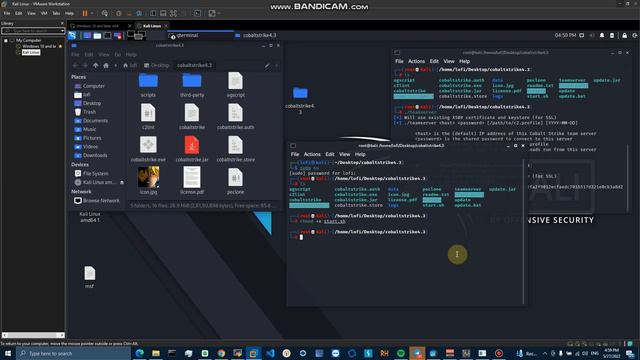Collapse My Computer tree in Library

pyautogui.click(x=6, y=40)
